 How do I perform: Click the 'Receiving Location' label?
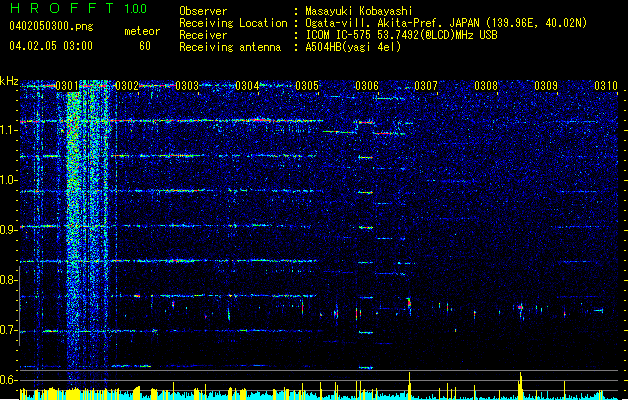[233, 23]
